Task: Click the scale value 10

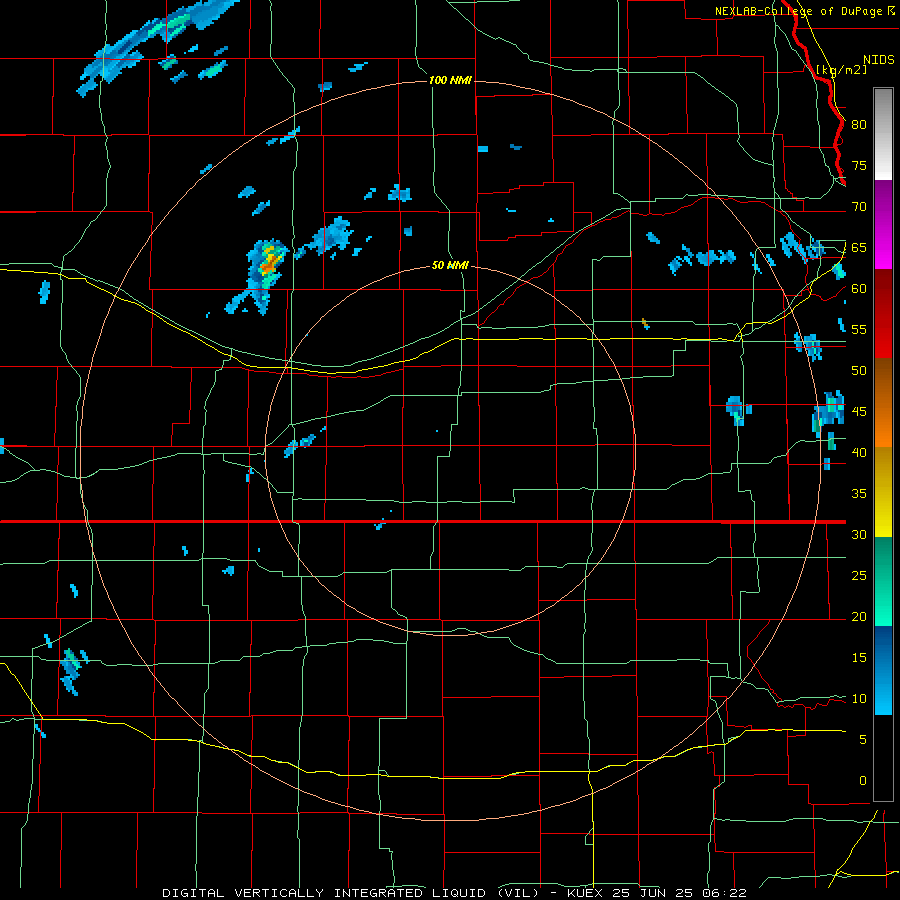Action: pos(859,699)
